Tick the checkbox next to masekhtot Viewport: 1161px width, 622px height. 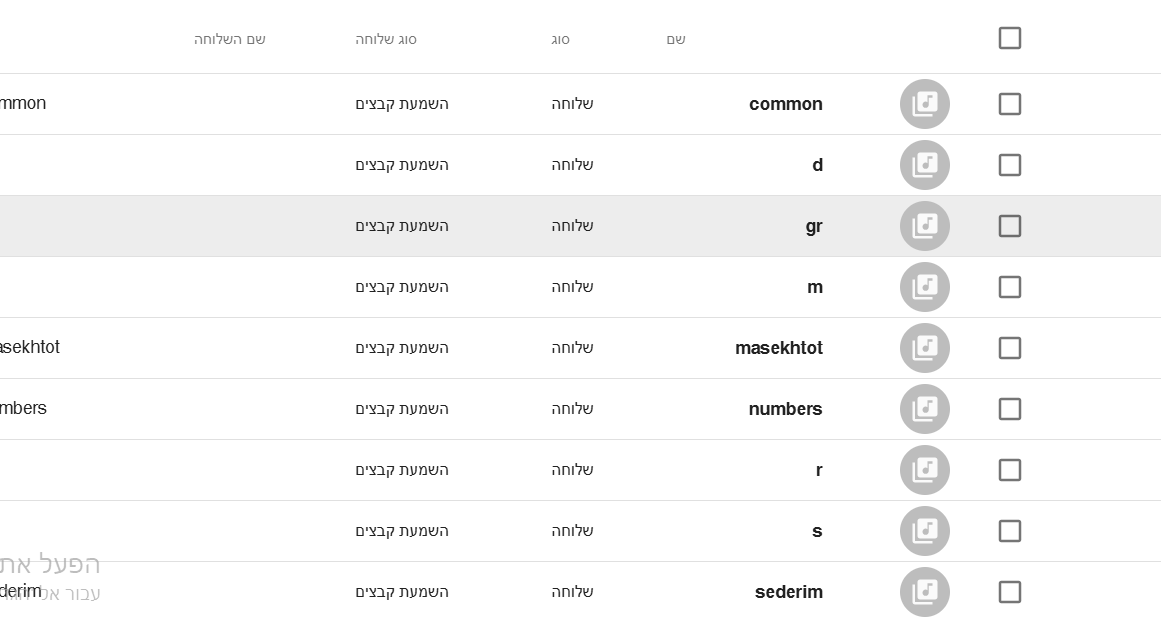pos(1009,348)
